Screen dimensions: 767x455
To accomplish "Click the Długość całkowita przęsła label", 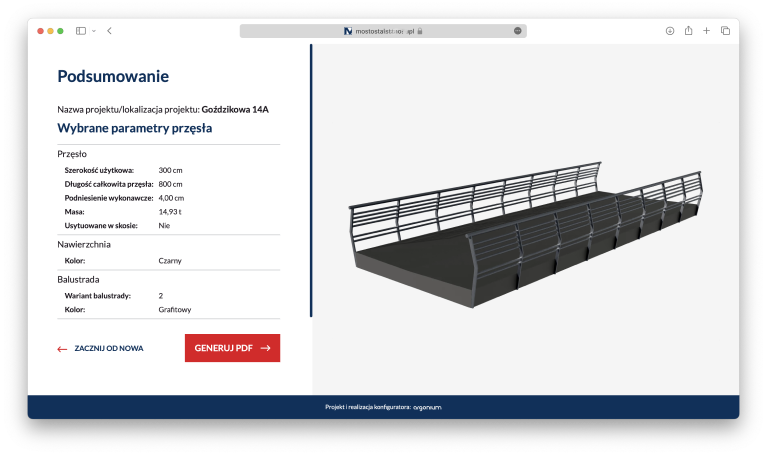I will point(109,184).
